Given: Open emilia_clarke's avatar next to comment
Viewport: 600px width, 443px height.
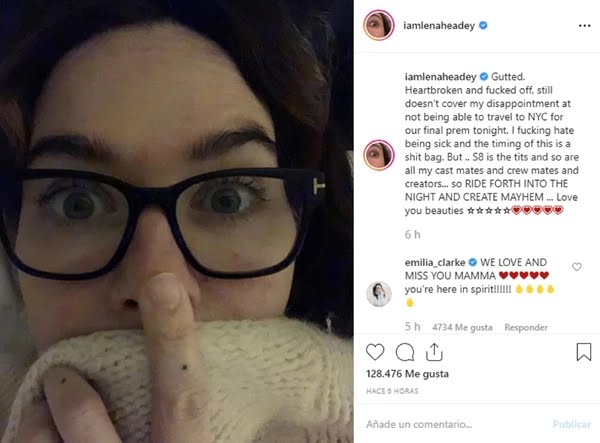Looking at the screenshot, I should point(379,294).
